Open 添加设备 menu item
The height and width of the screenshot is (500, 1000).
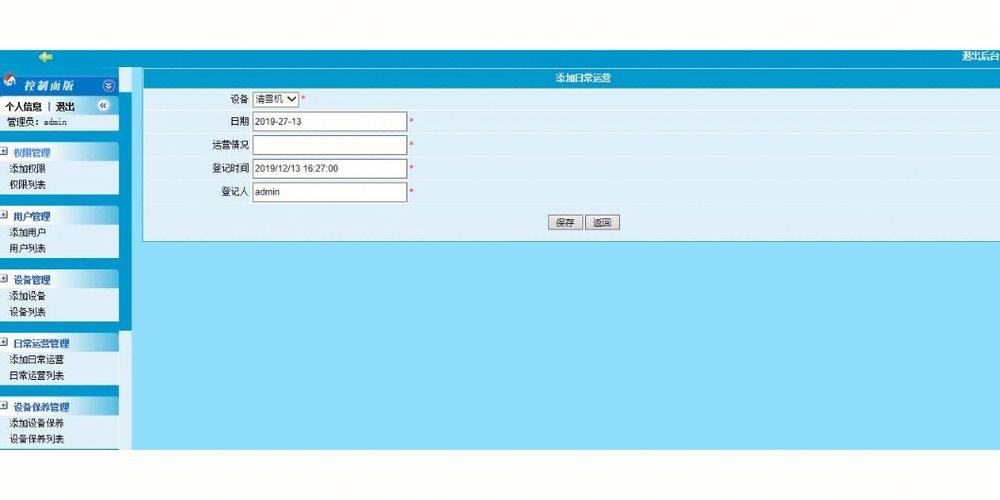(x=27, y=296)
